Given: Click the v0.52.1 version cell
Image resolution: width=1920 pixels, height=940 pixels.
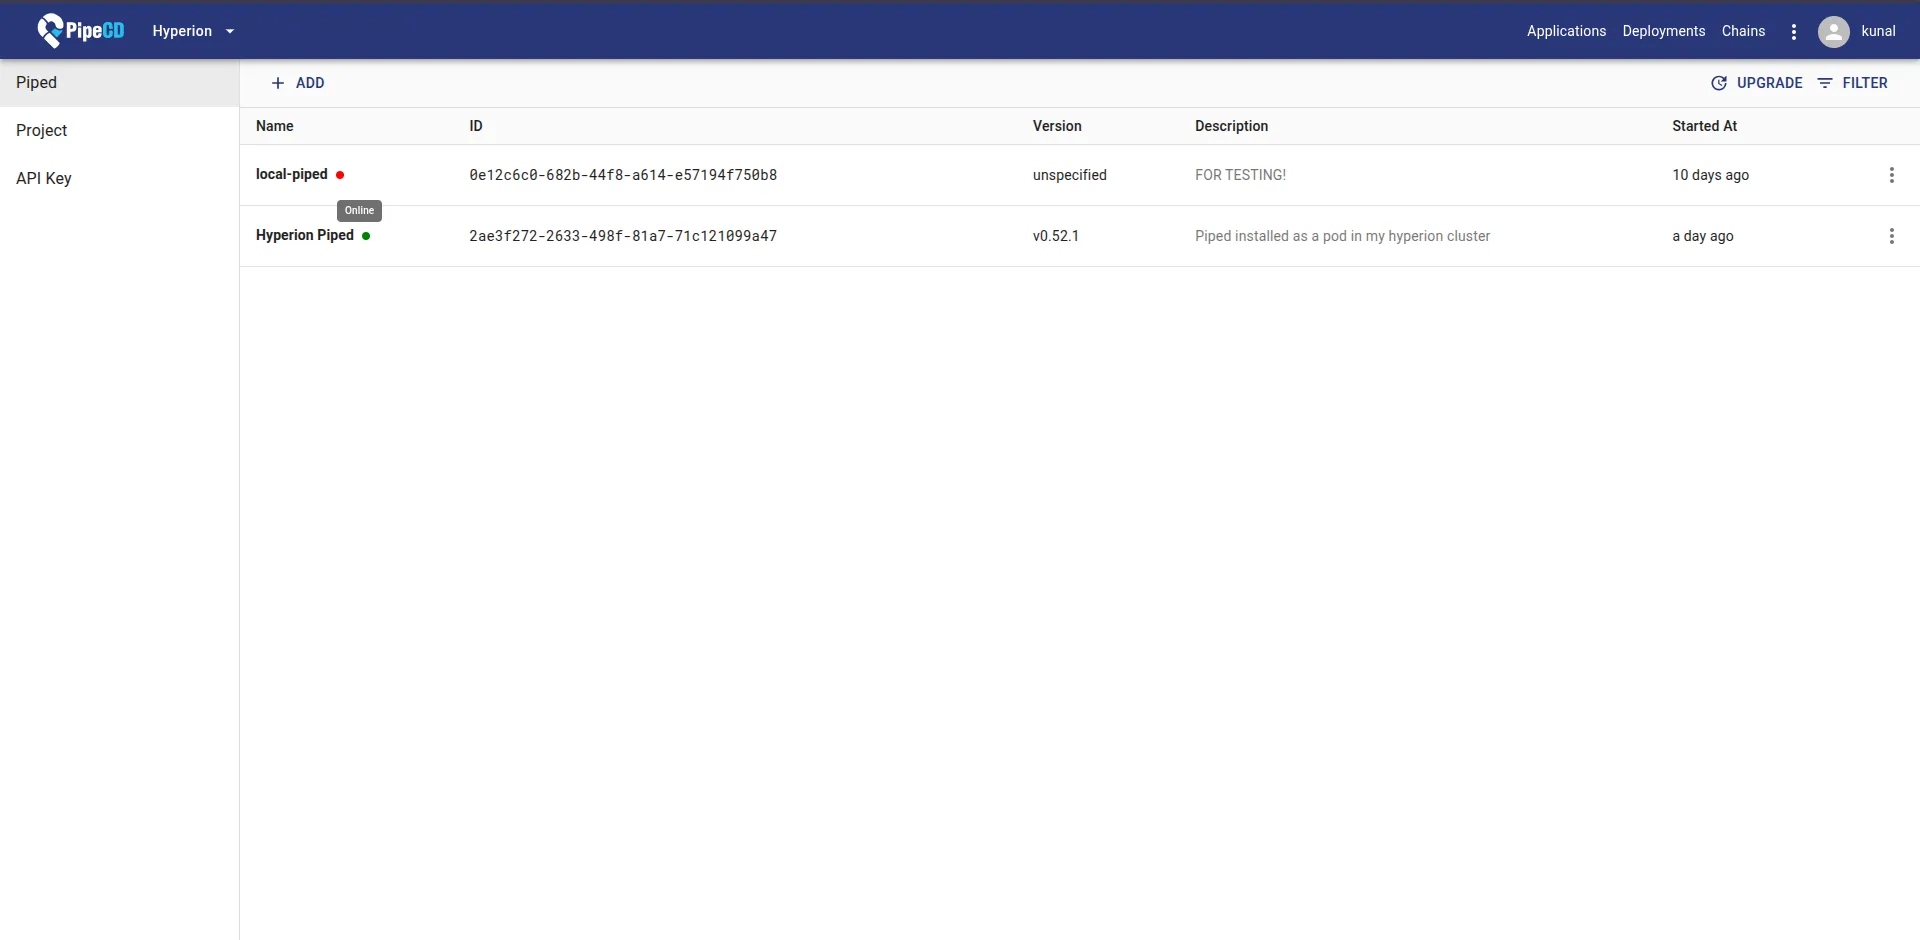Looking at the screenshot, I should (1055, 236).
